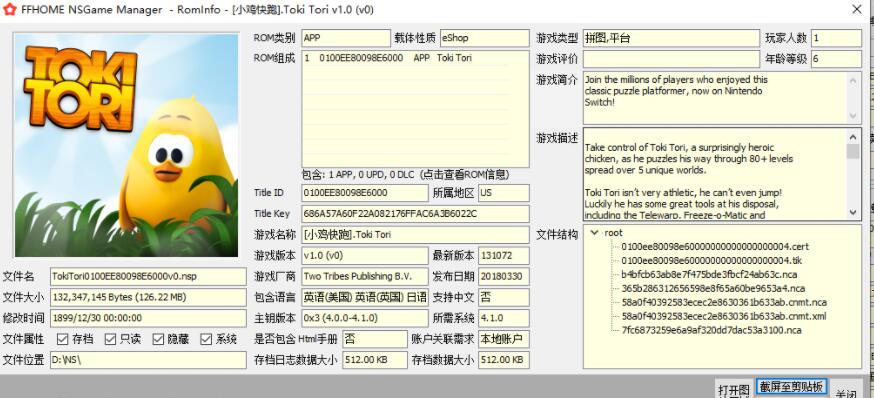Click the 文件位置 field showing D:\NS\
This screenshot has height=398, width=874.
pos(148,360)
